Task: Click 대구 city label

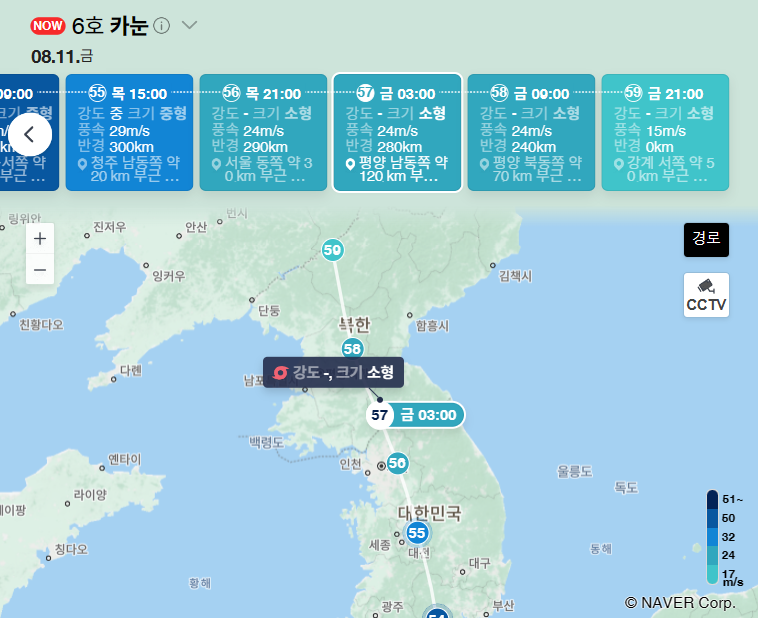Action: pyautogui.click(x=480, y=563)
